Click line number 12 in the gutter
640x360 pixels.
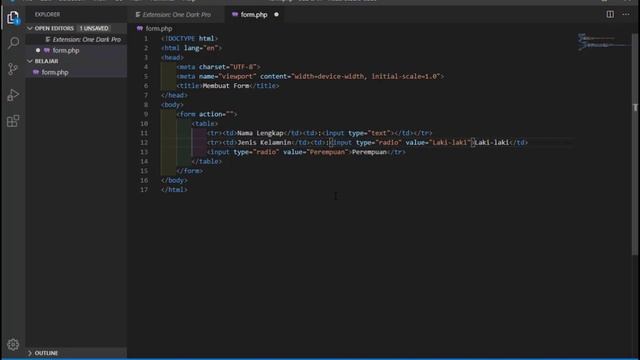pos(144,142)
